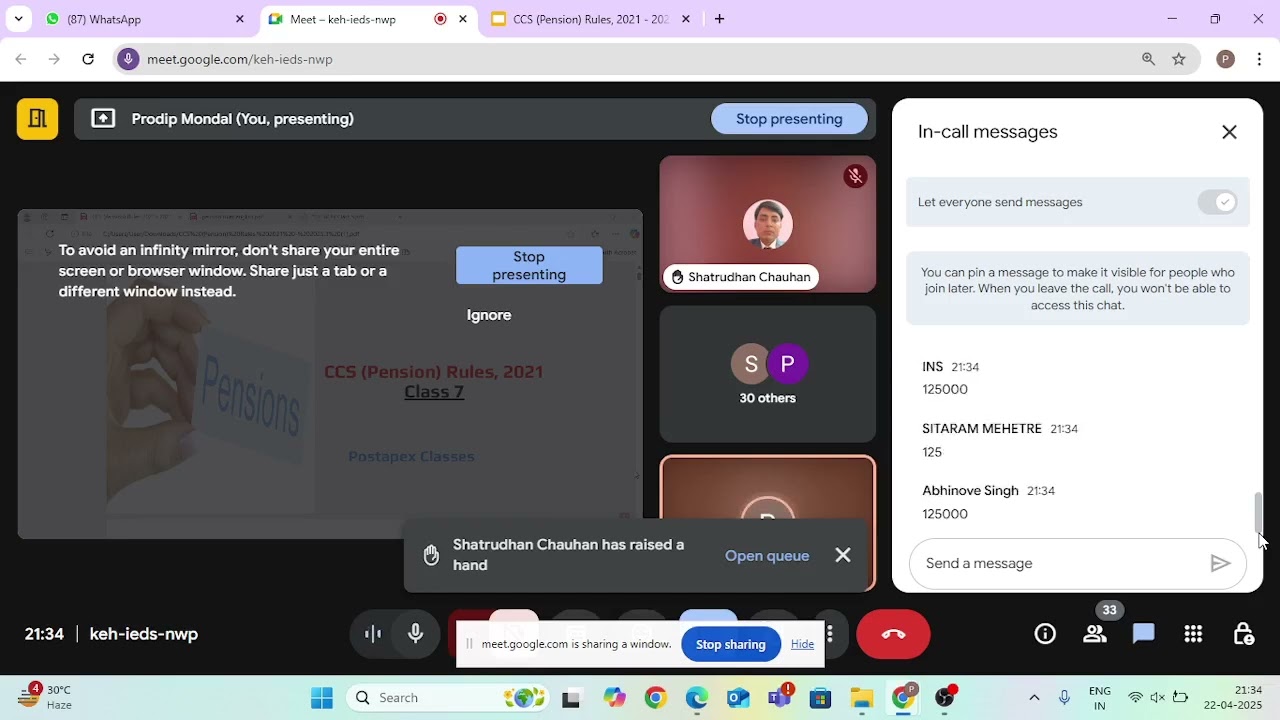Click the Stop presenting button in top bar

[789, 119]
